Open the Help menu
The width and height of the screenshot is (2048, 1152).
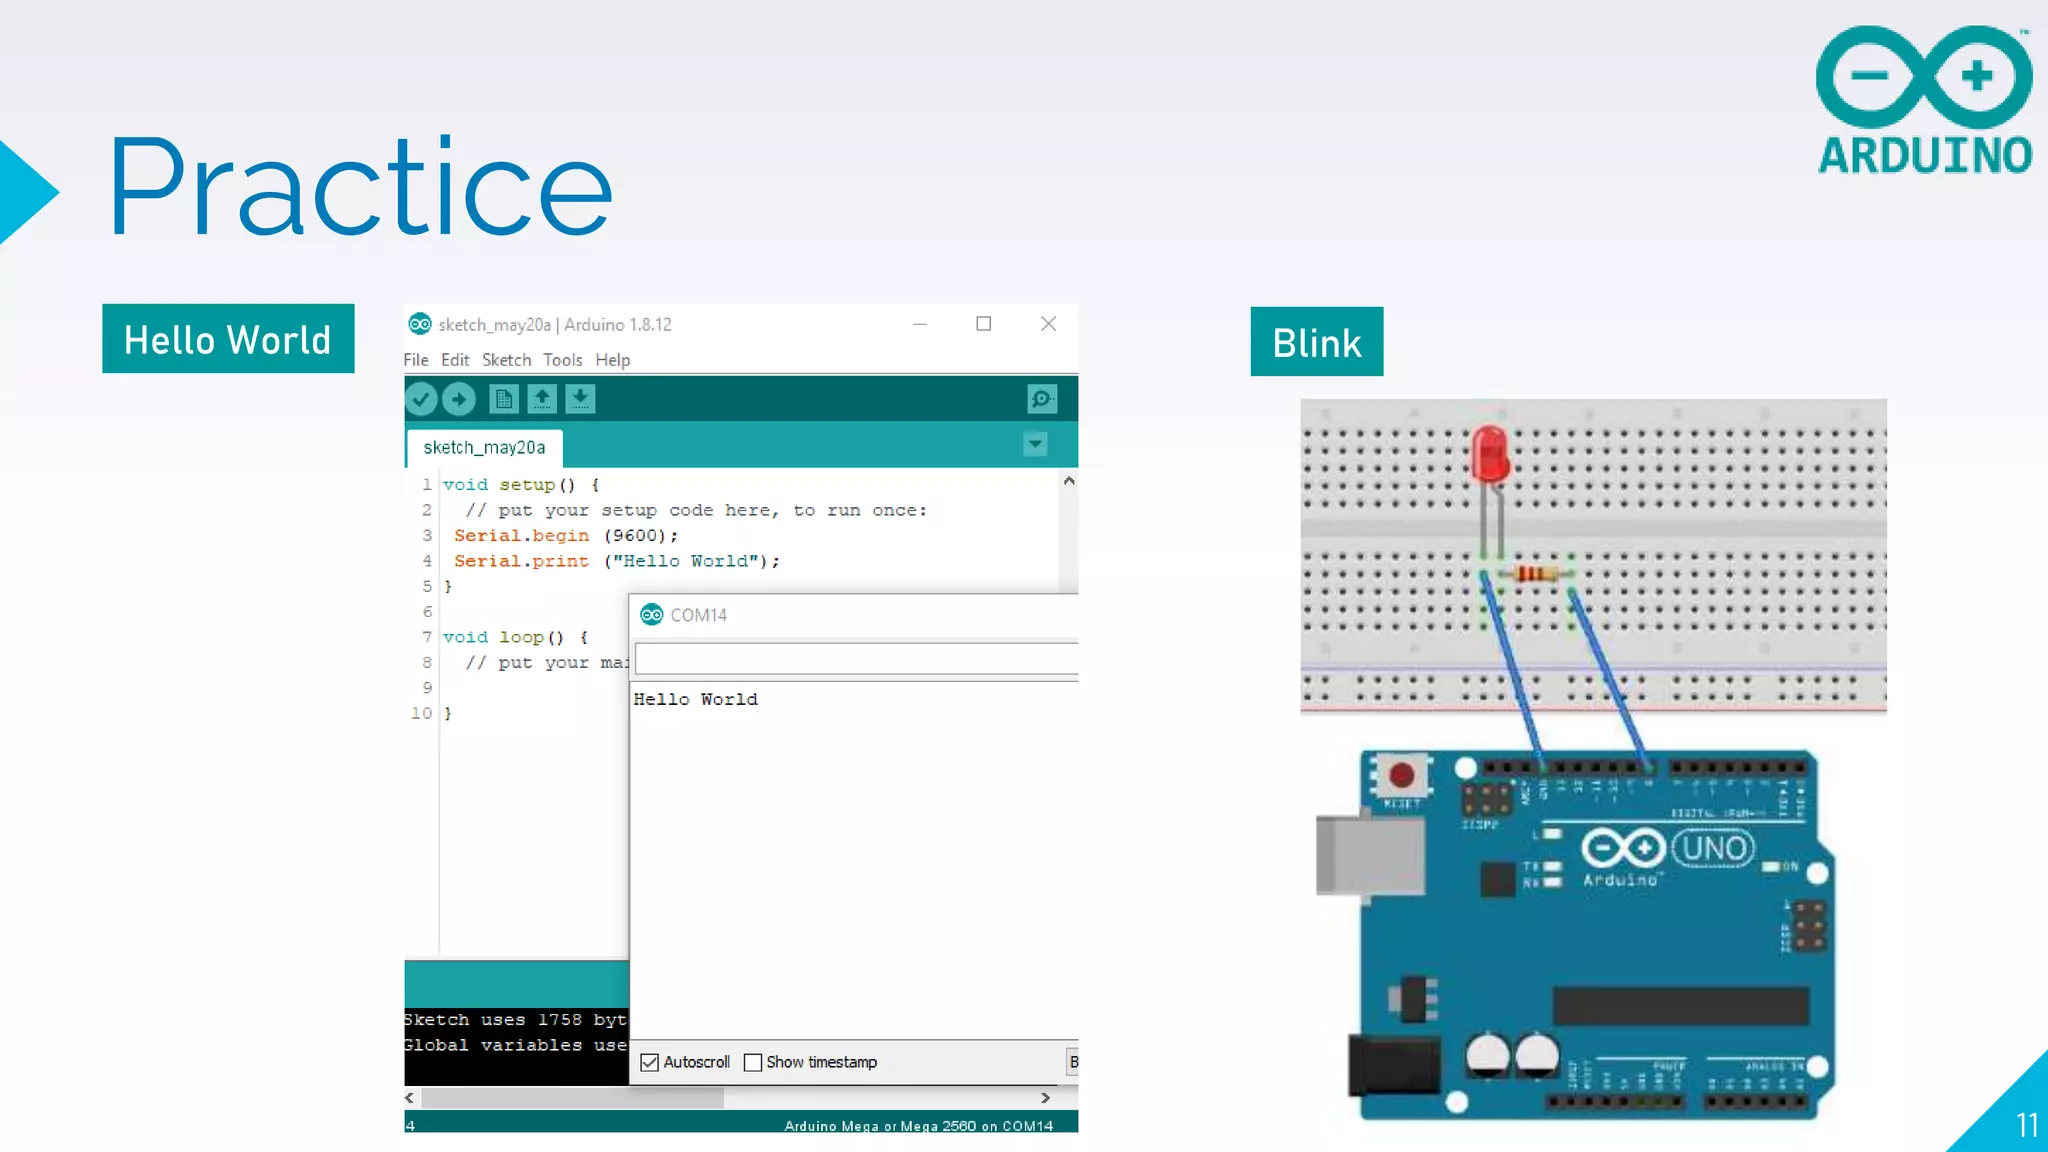(612, 360)
